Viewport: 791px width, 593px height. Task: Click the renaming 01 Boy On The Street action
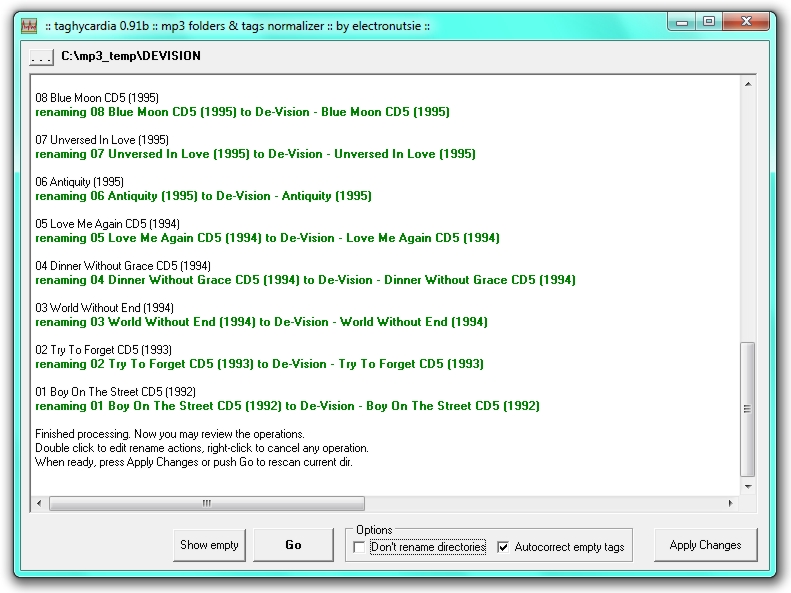click(x=288, y=406)
